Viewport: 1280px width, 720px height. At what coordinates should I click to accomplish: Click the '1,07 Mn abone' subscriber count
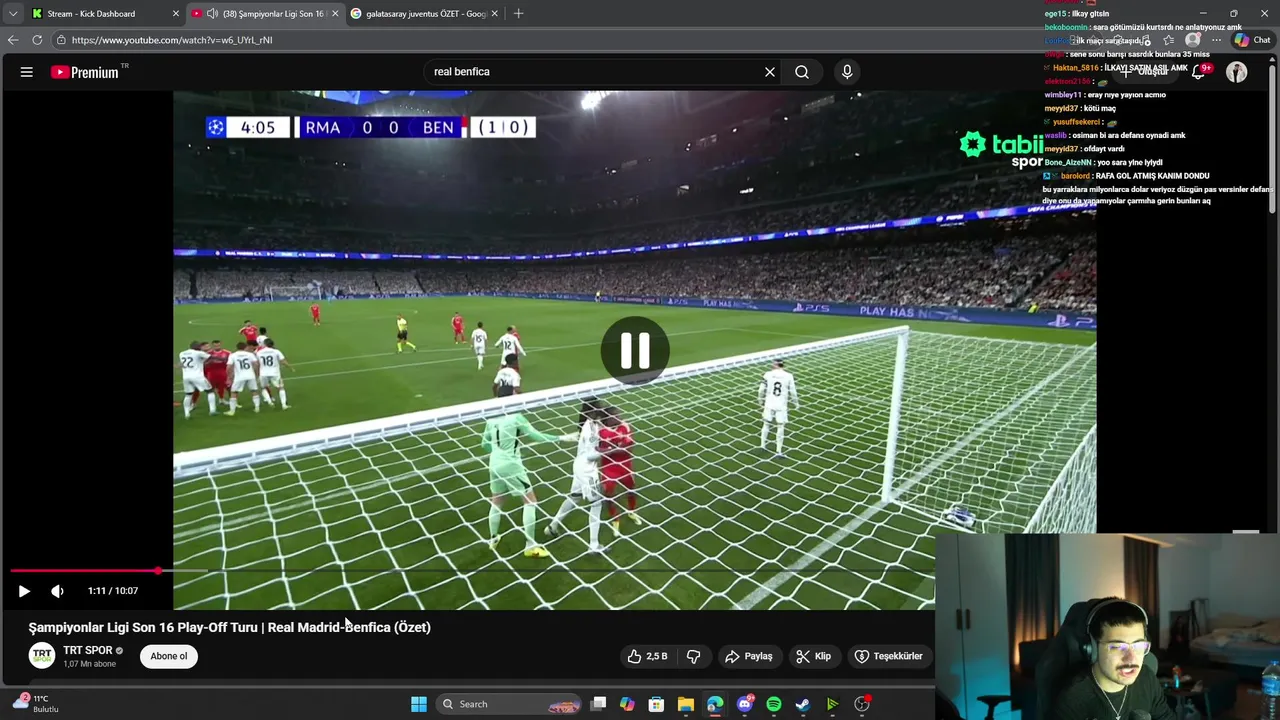(x=90, y=664)
